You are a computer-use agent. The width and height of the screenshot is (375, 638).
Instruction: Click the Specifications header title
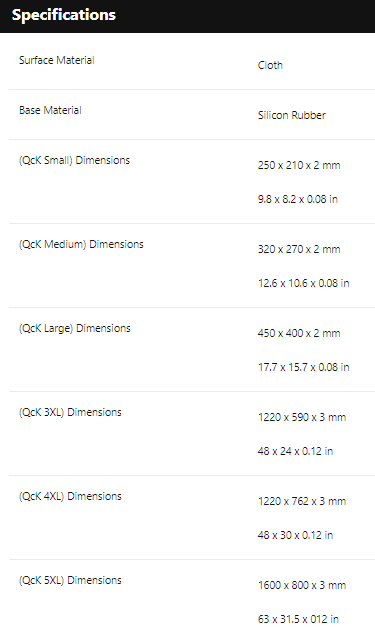point(64,15)
